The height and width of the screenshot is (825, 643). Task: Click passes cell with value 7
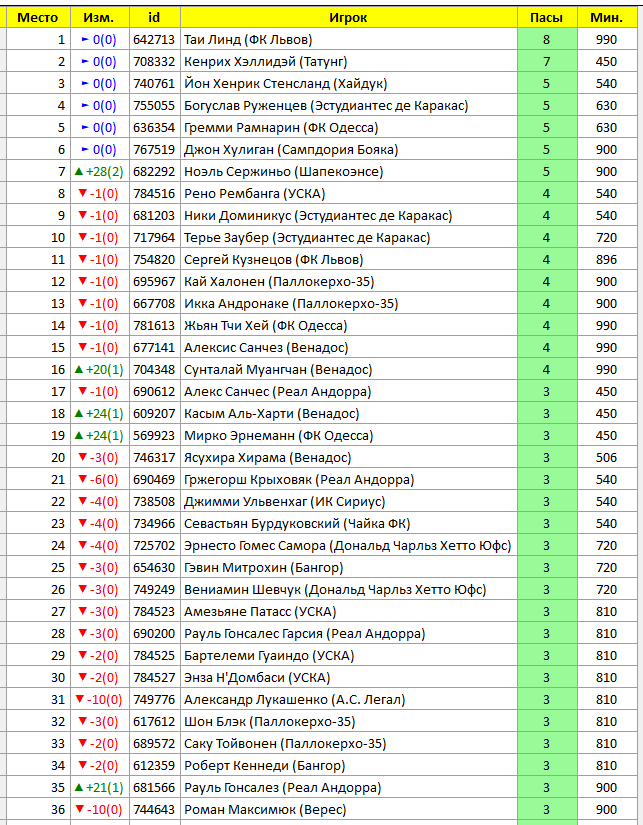547,62
